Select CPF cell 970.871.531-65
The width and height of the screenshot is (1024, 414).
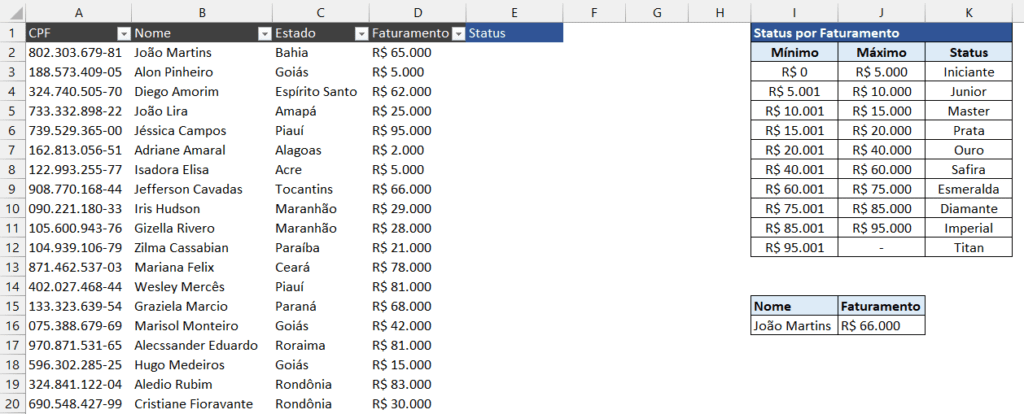pyautogui.click(x=79, y=345)
